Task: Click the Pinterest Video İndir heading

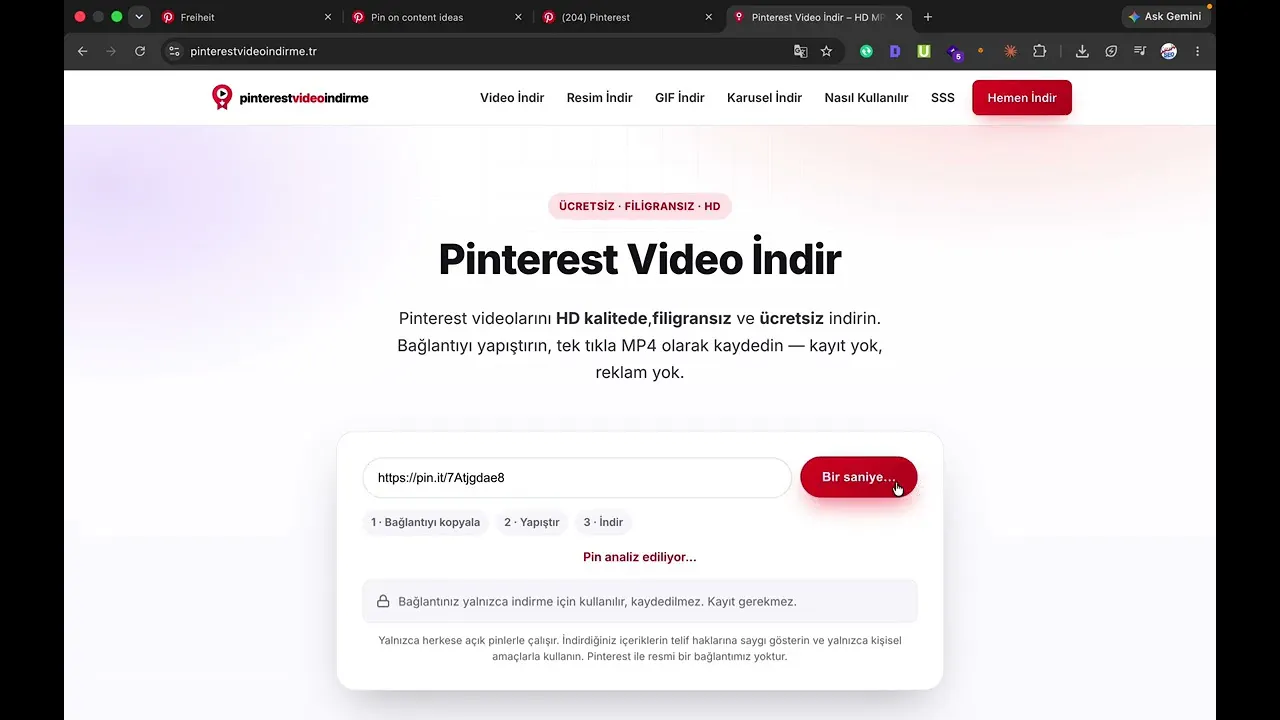Action: coord(640,259)
